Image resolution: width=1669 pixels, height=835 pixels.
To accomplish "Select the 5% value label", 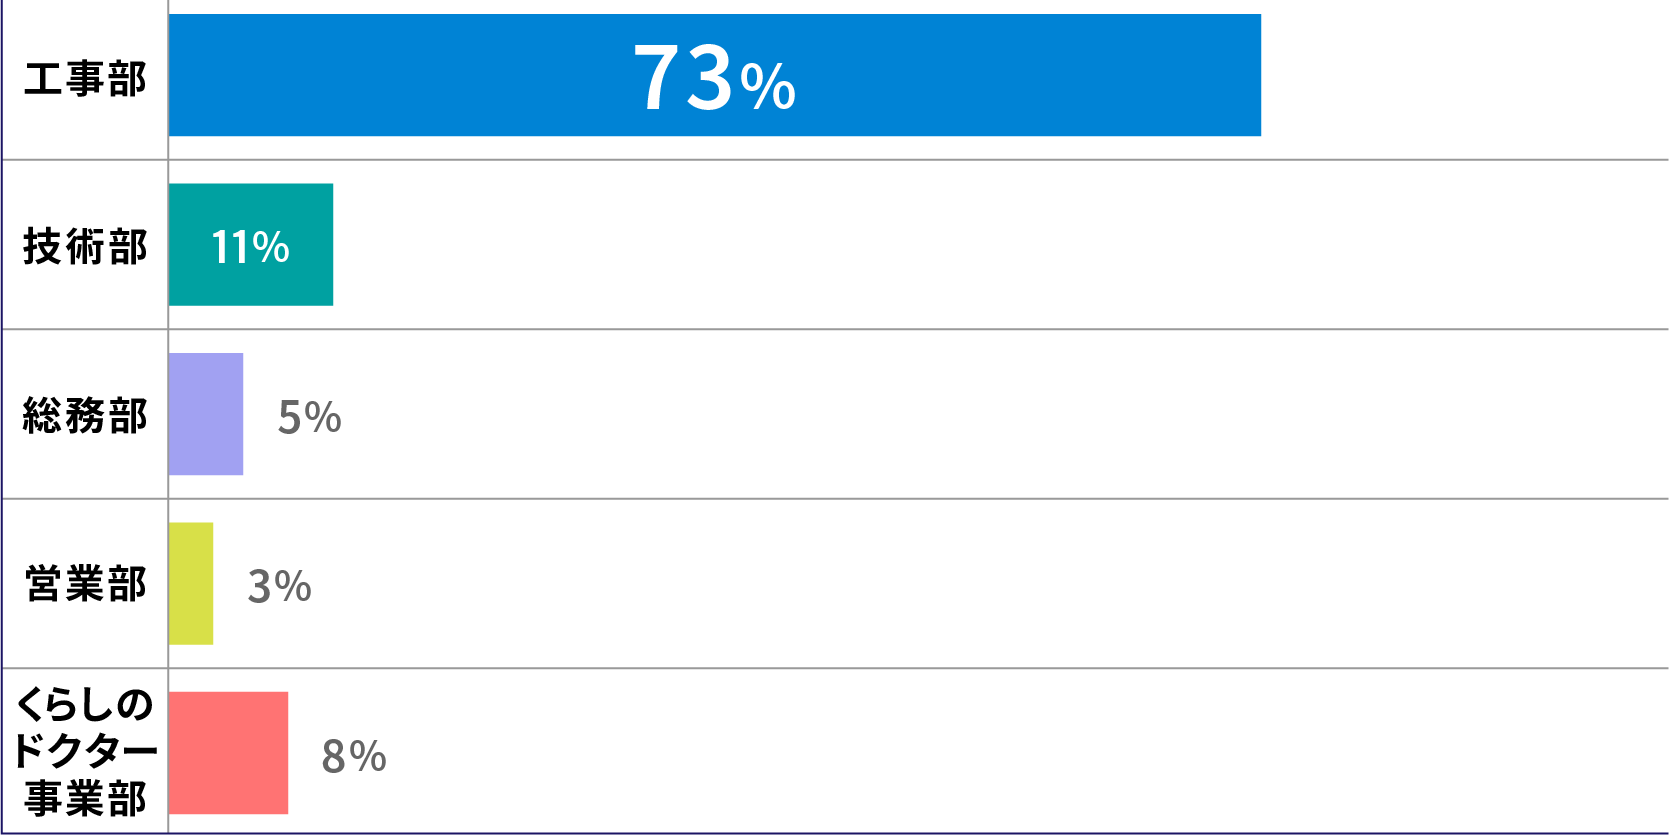I will (x=310, y=417).
